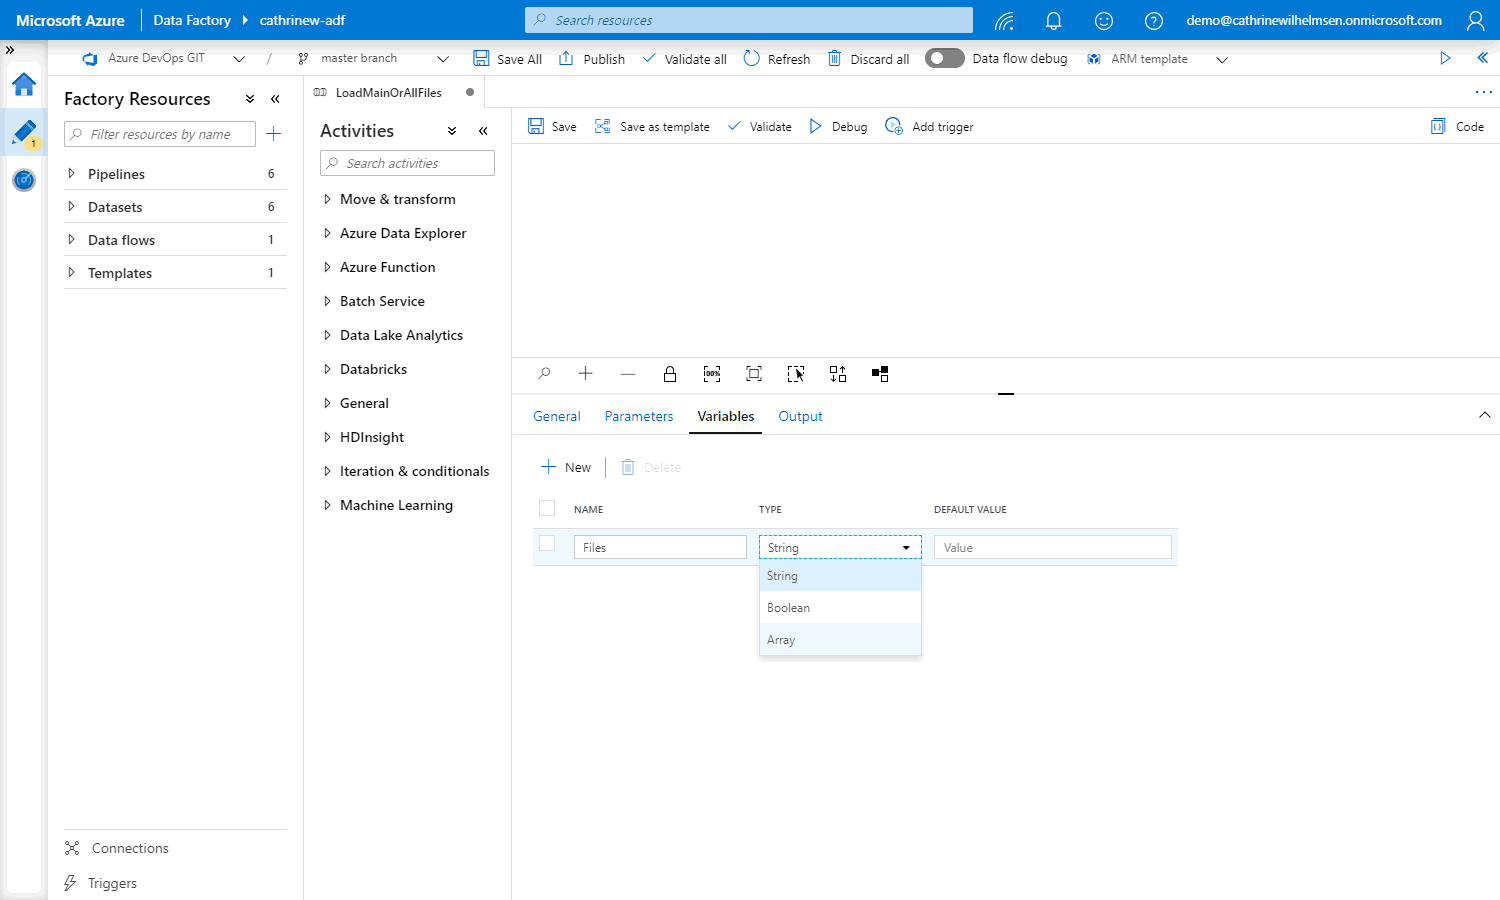This screenshot has width=1500, height=900.
Task: Click the Default Value input field
Action: click(x=1052, y=548)
